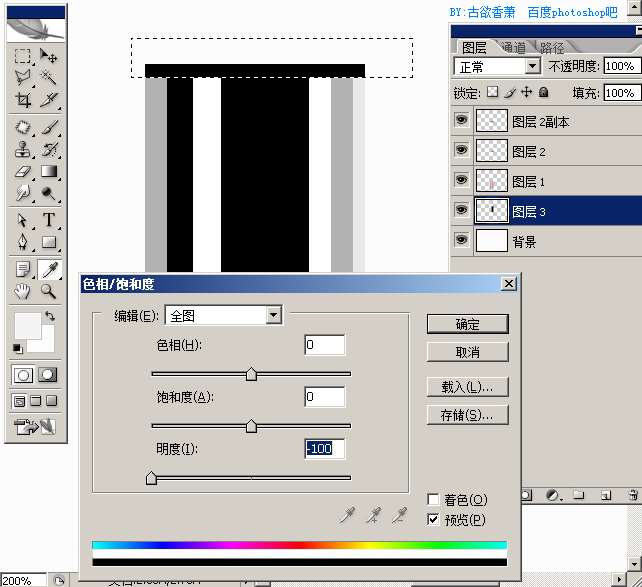The width and height of the screenshot is (642, 587).
Task: Hide the 图层 2 layer
Action: (x=461, y=150)
